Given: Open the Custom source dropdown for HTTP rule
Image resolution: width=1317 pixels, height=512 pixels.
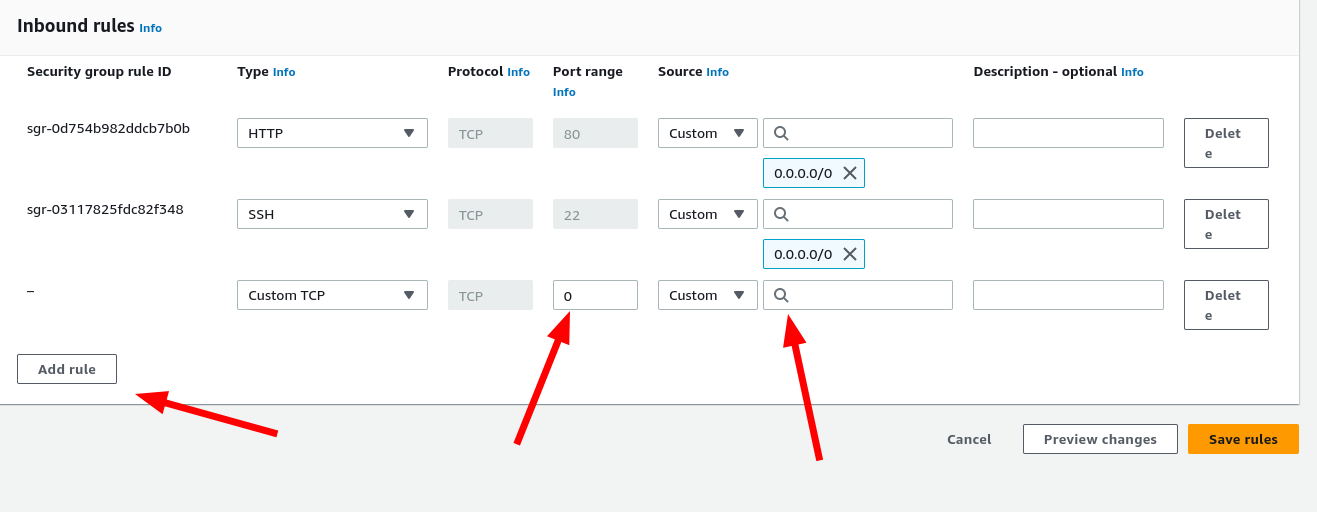Looking at the screenshot, I should click(x=707, y=133).
